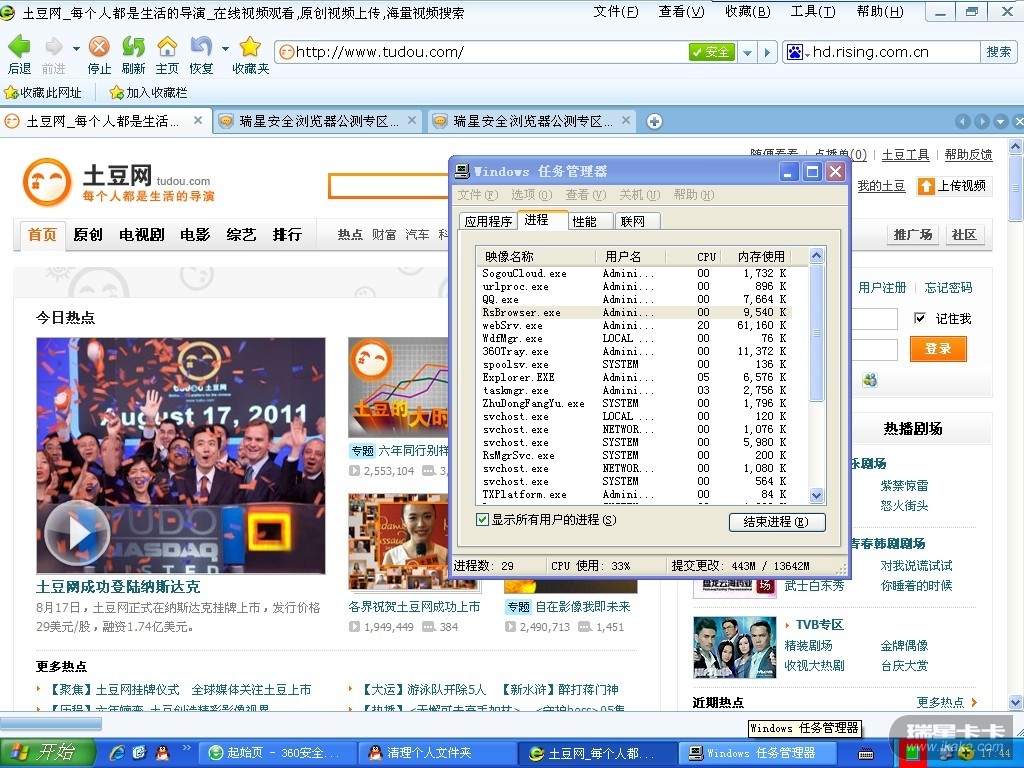Click the orange 登录 login button
Image resolution: width=1024 pixels, height=768 pixels.
pos(938,349)
